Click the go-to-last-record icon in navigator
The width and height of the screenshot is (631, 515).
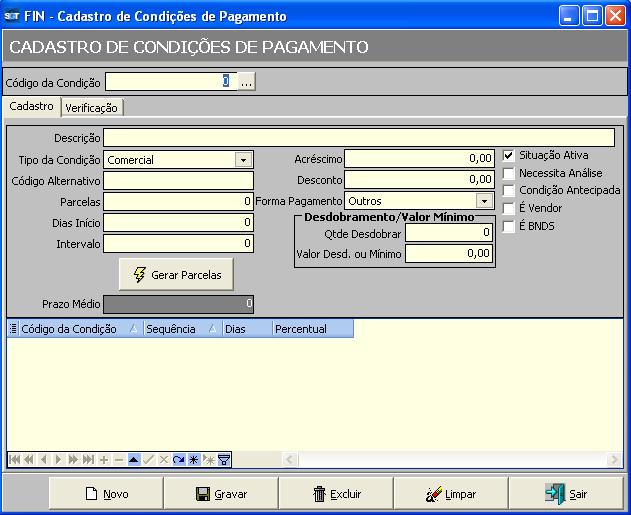pyautogui.click(x=88, y=459)
